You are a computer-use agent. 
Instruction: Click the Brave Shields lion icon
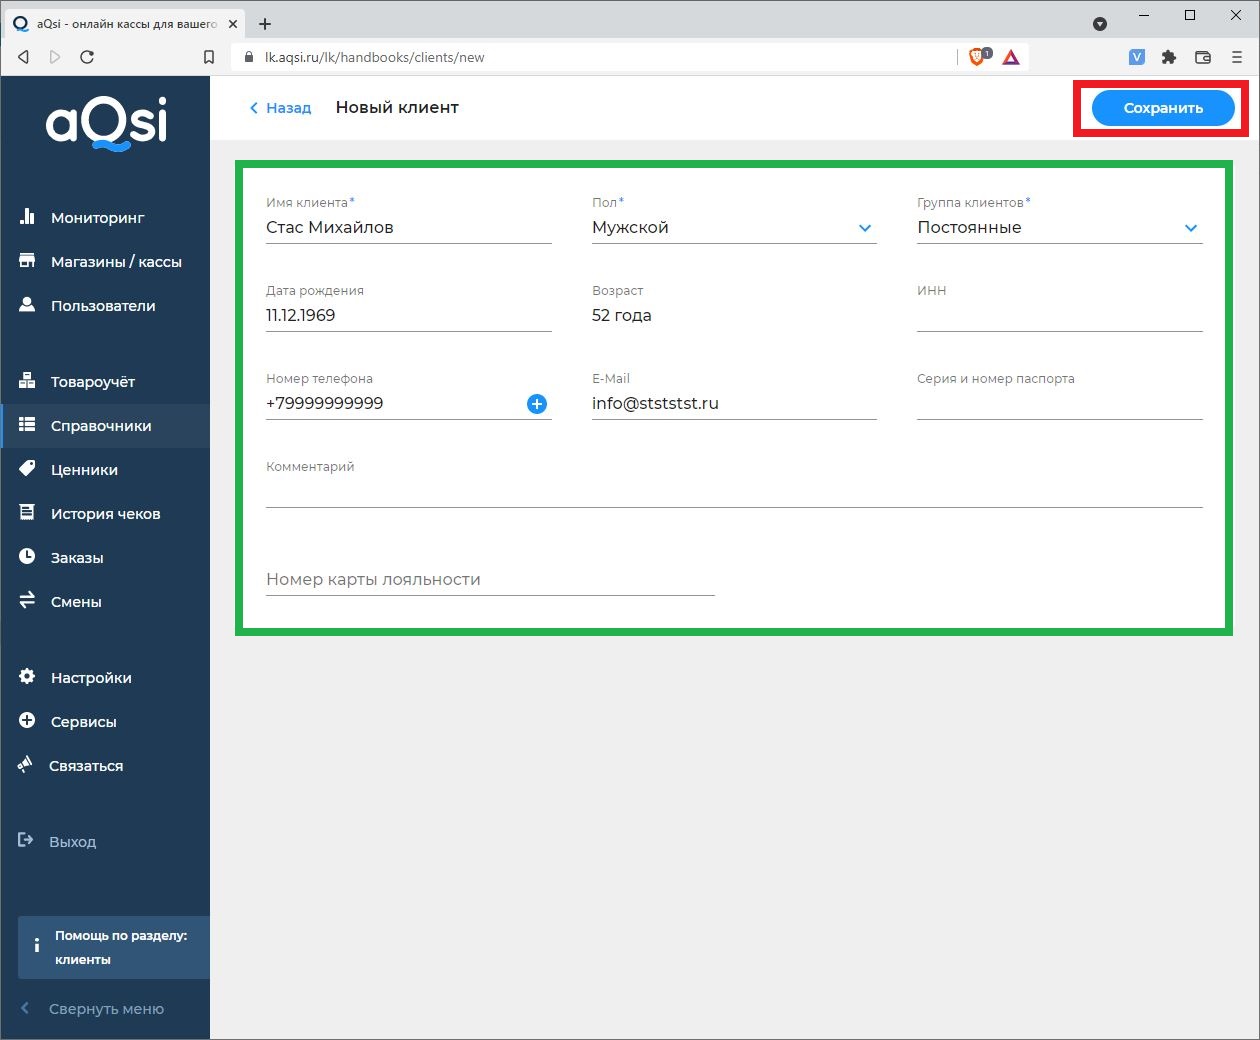pos(977,57)
